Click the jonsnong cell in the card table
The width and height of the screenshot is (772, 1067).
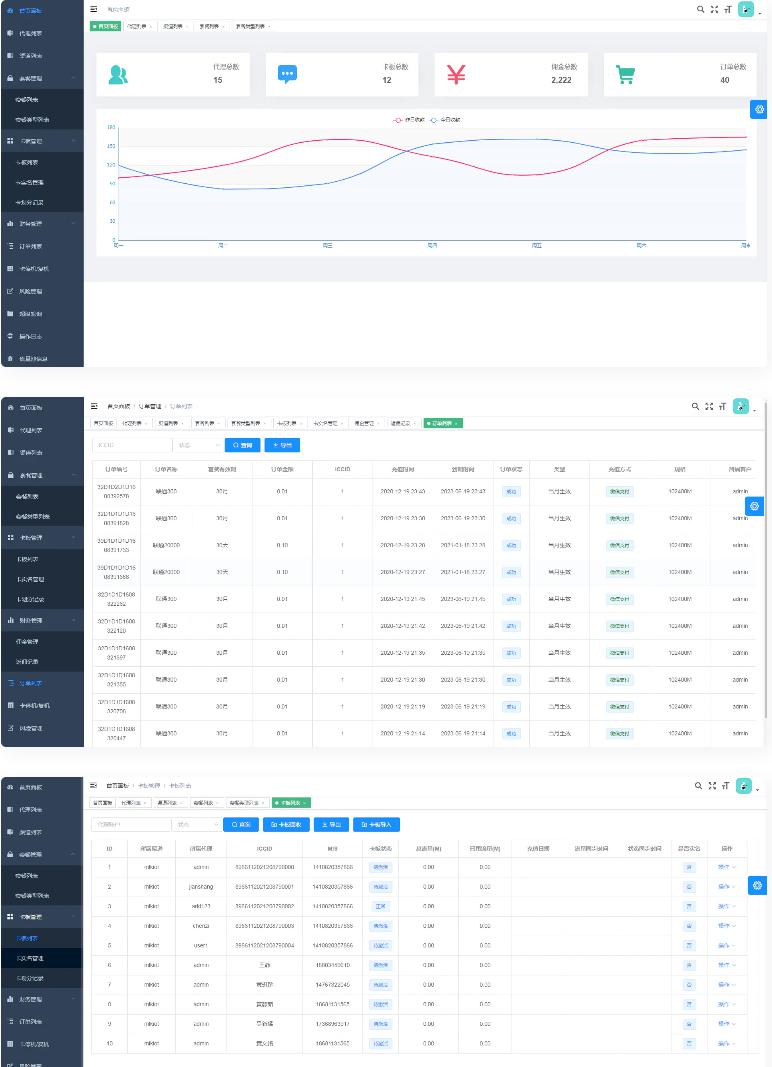point(201,887)
